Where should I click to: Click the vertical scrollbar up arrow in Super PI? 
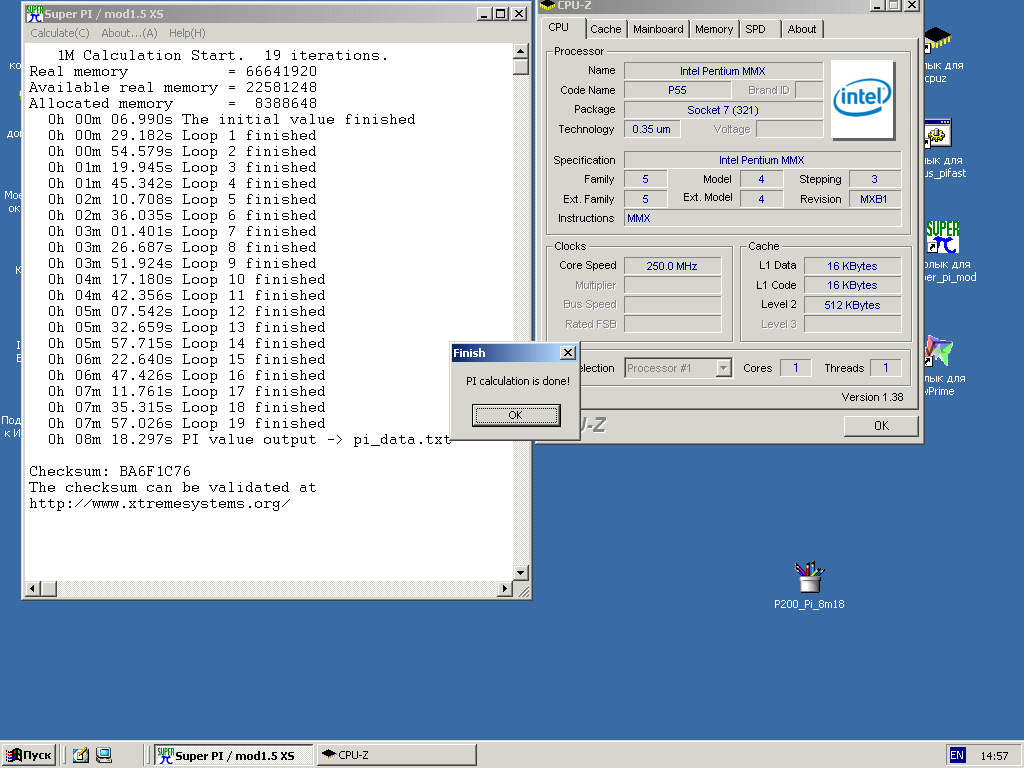(x=520, y=52)
